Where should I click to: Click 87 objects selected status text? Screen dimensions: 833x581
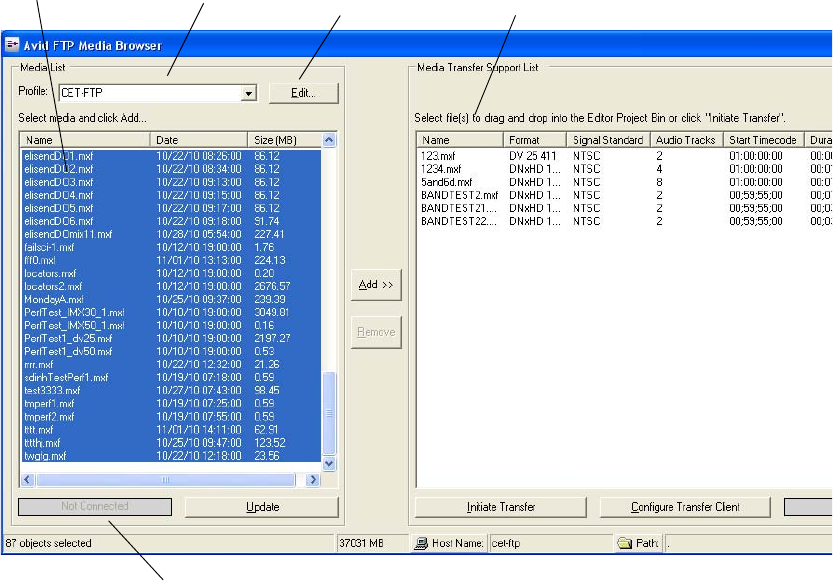(48, 543)
